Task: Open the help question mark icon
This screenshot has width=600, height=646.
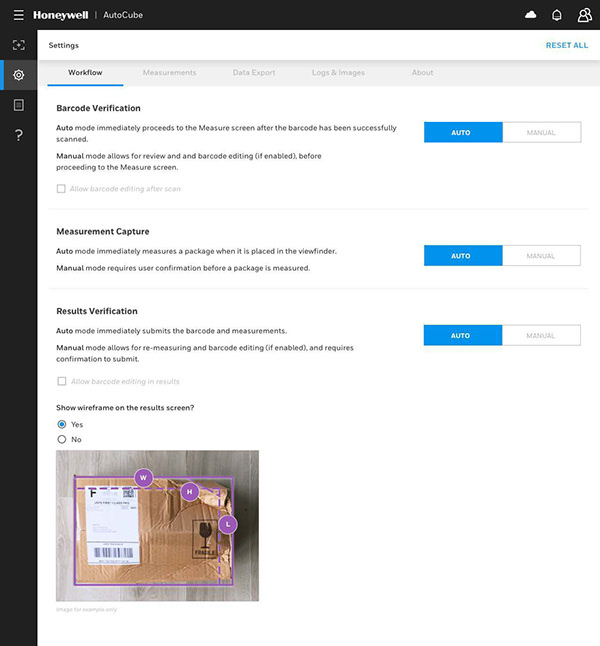Action: [19, 135]
